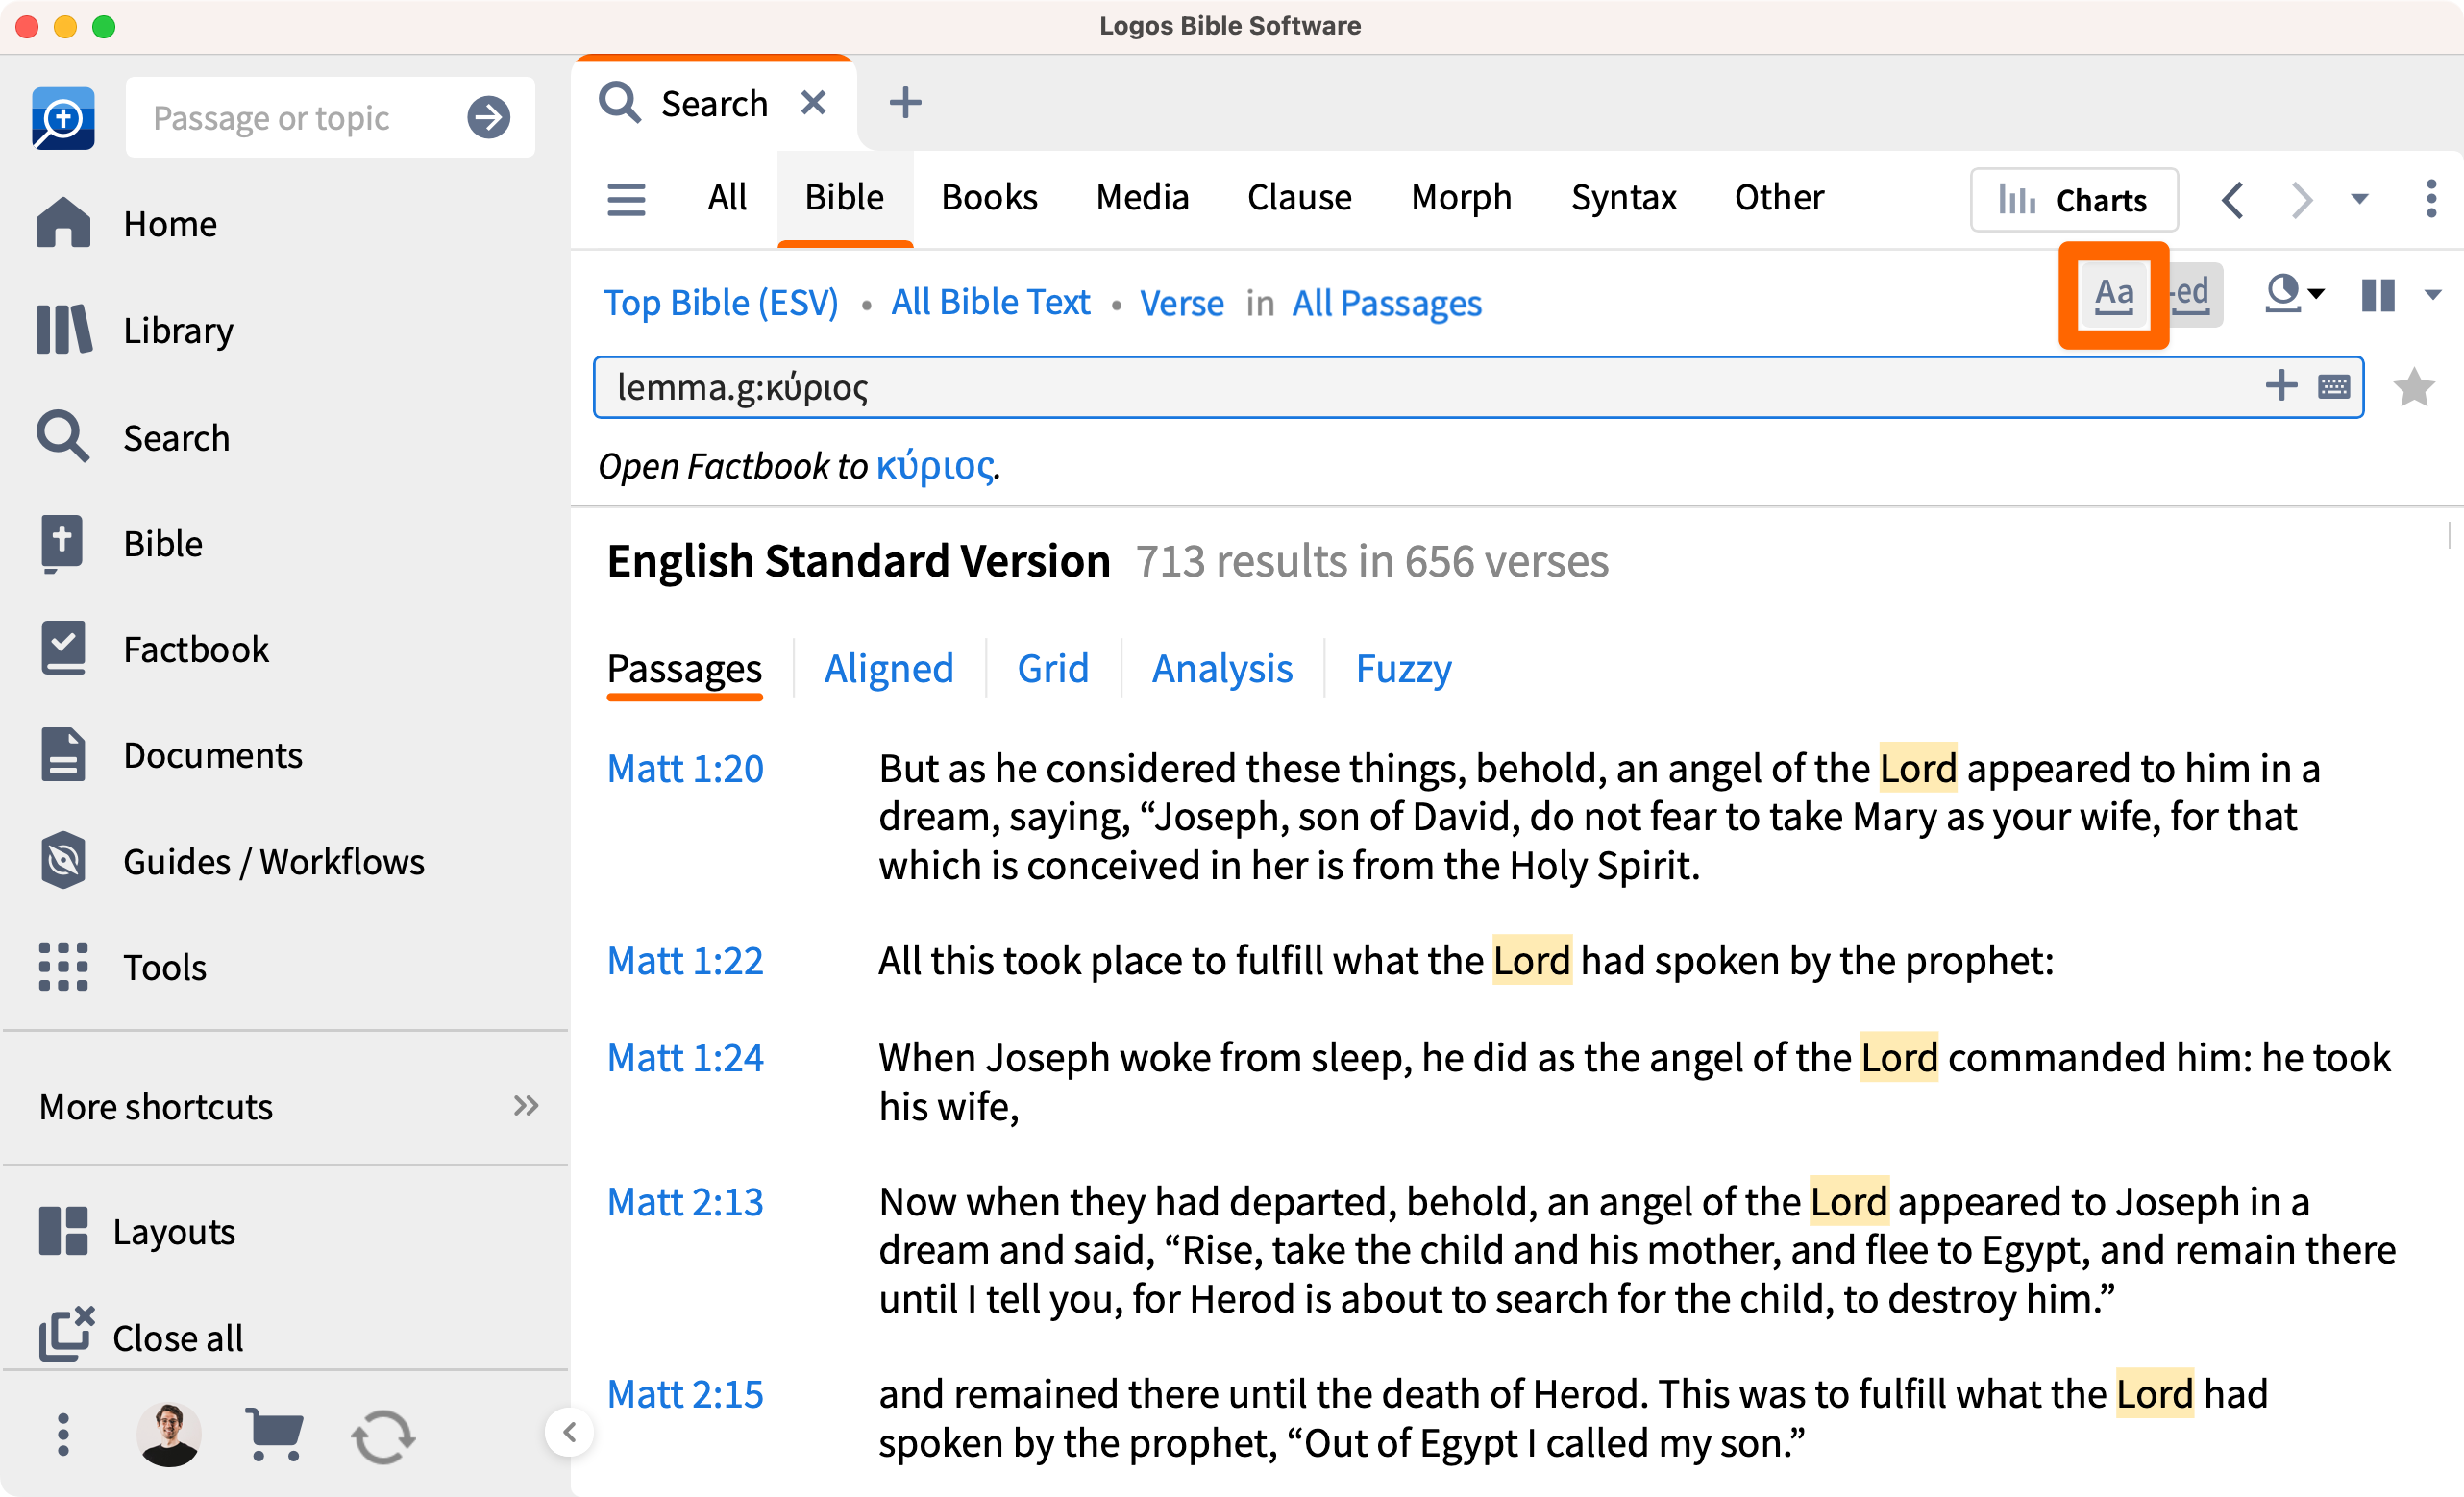2464x1497 pixels.
Task: Collapse the sidebar with chevron button
Action: pos(569,1432)
